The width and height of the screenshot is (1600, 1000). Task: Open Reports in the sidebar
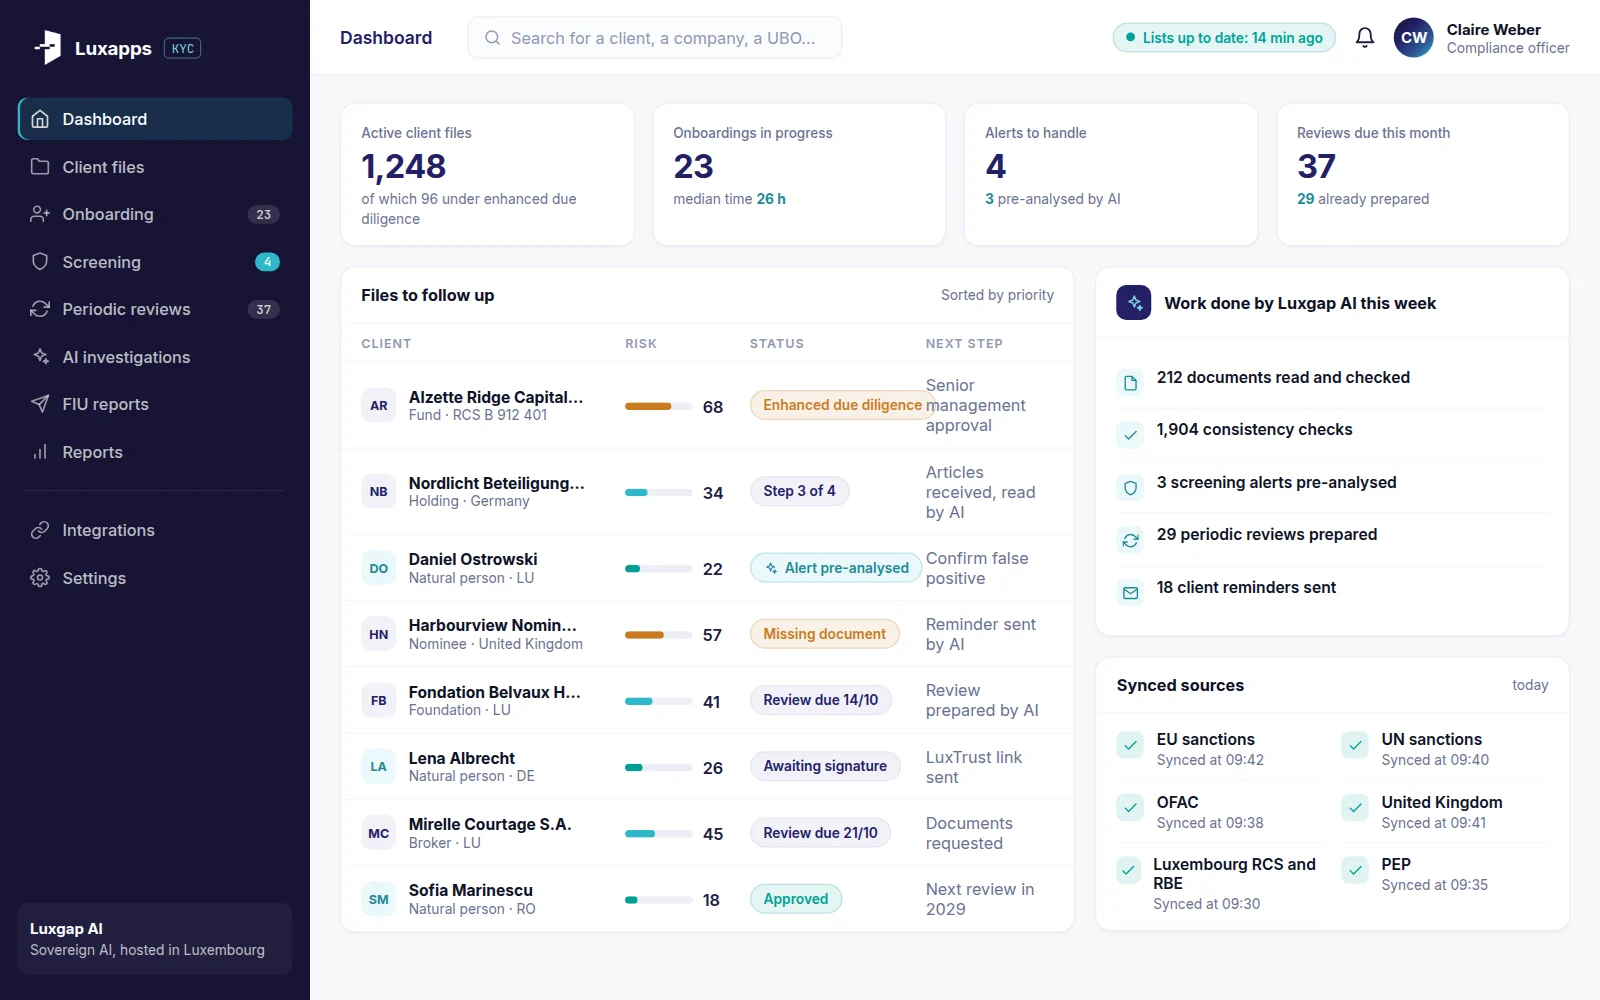pyautogui.click(x=155, y=452)
